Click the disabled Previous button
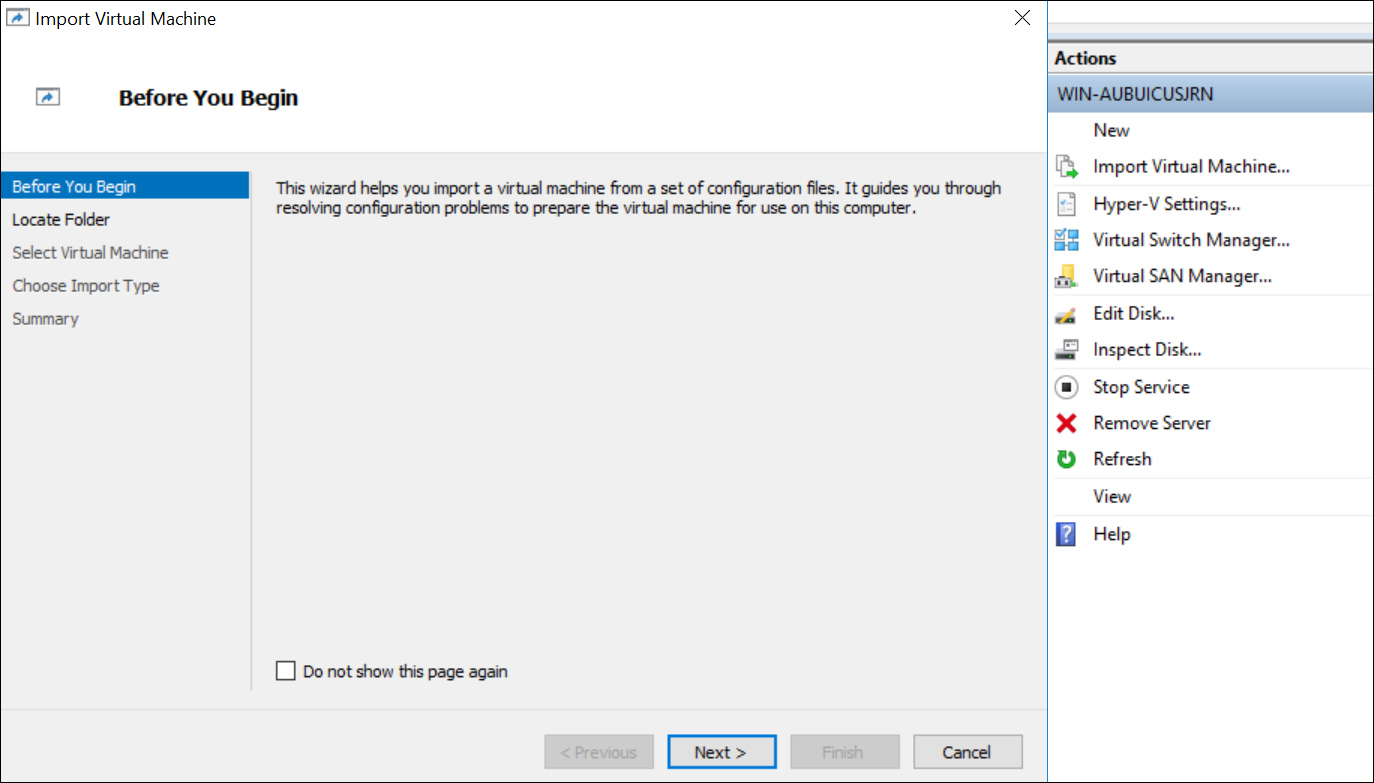Viewport: 1374px width, 783px height. coord(599,752)
